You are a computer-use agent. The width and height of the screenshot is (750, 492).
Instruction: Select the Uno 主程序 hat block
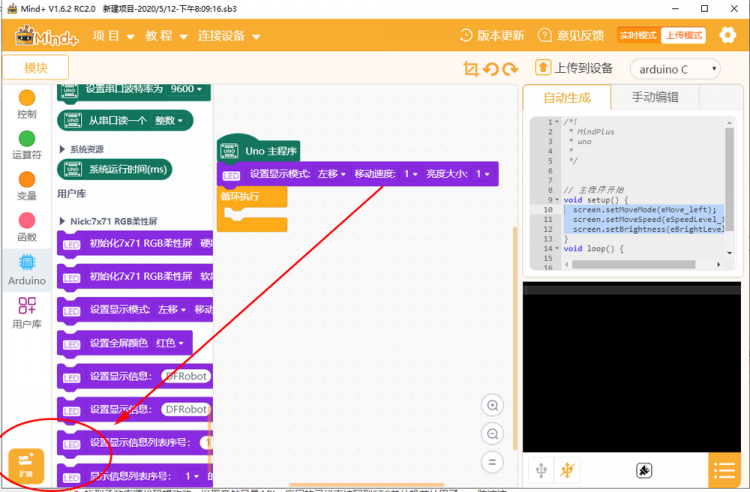coord(259,151)
